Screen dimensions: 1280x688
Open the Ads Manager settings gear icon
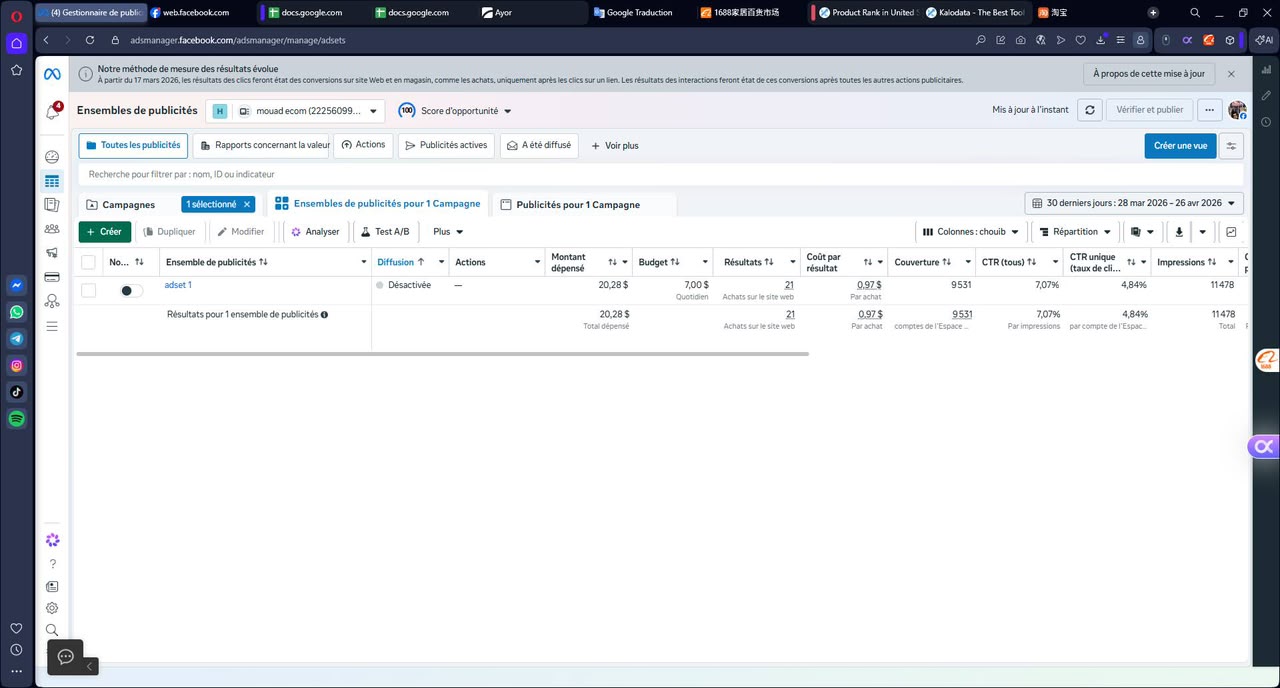click(x=52, y=608)
